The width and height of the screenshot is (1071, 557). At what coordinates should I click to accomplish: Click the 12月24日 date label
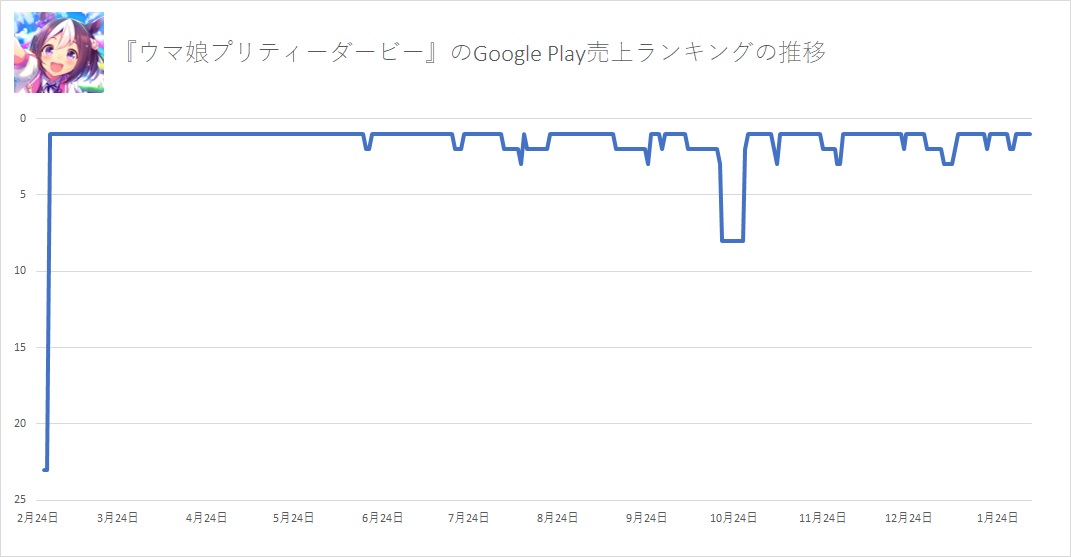pos(907,517)
